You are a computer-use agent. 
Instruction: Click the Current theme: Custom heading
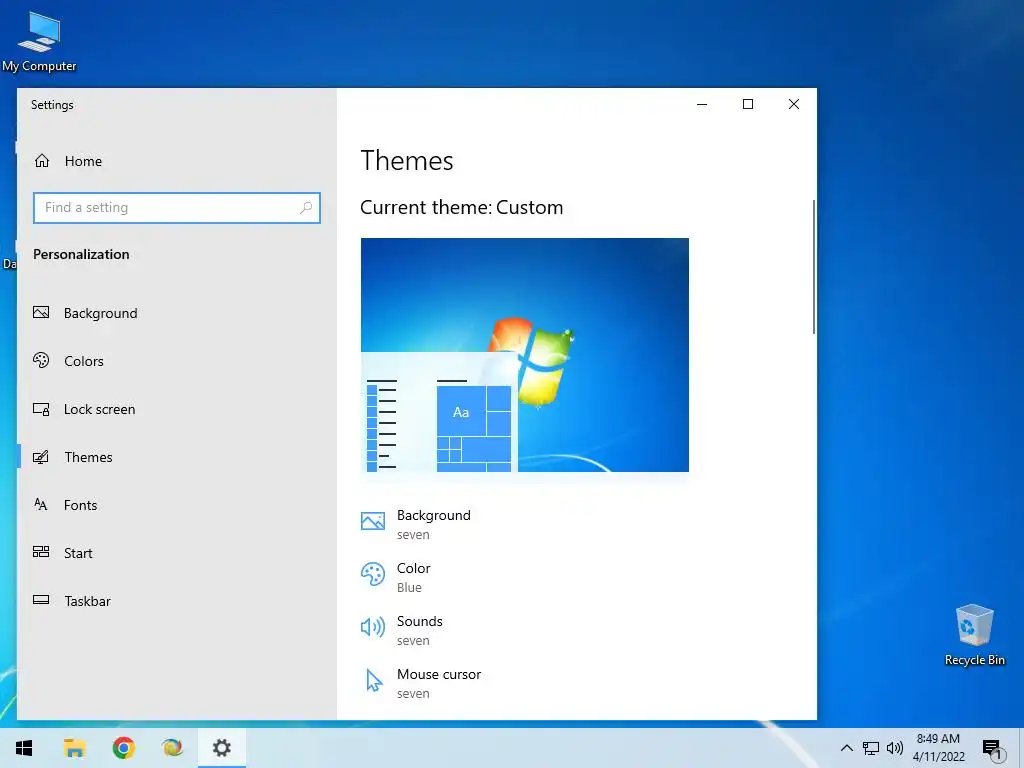[x=462, y=207]
